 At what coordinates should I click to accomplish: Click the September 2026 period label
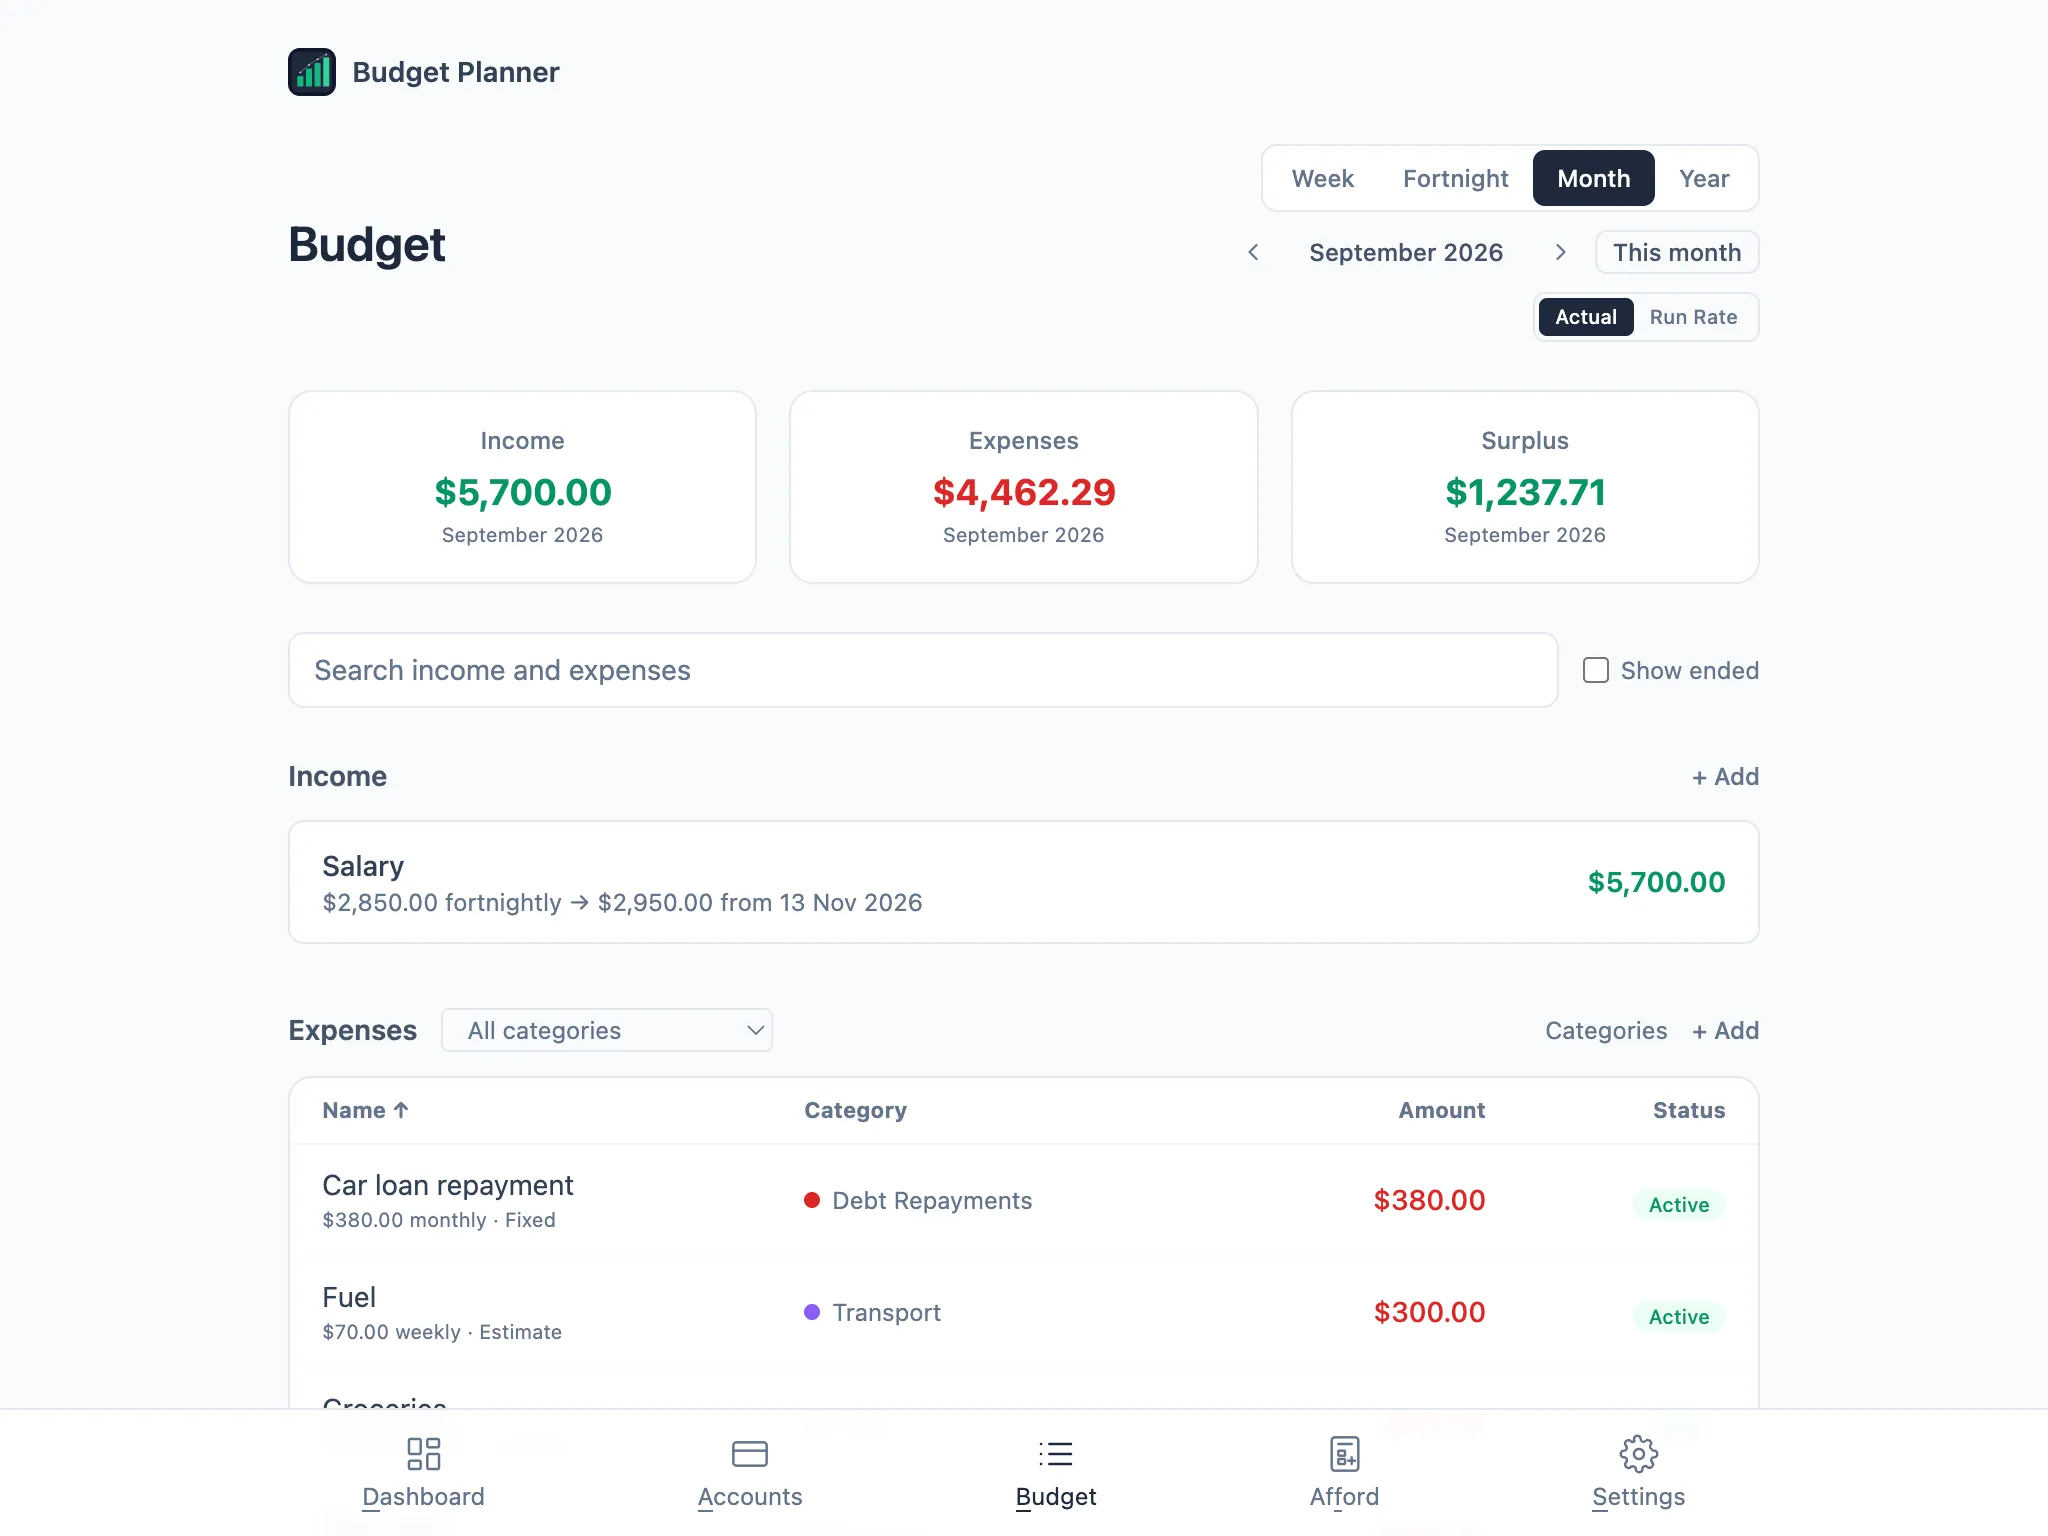pyautogui.click(x=1406, y=252)
